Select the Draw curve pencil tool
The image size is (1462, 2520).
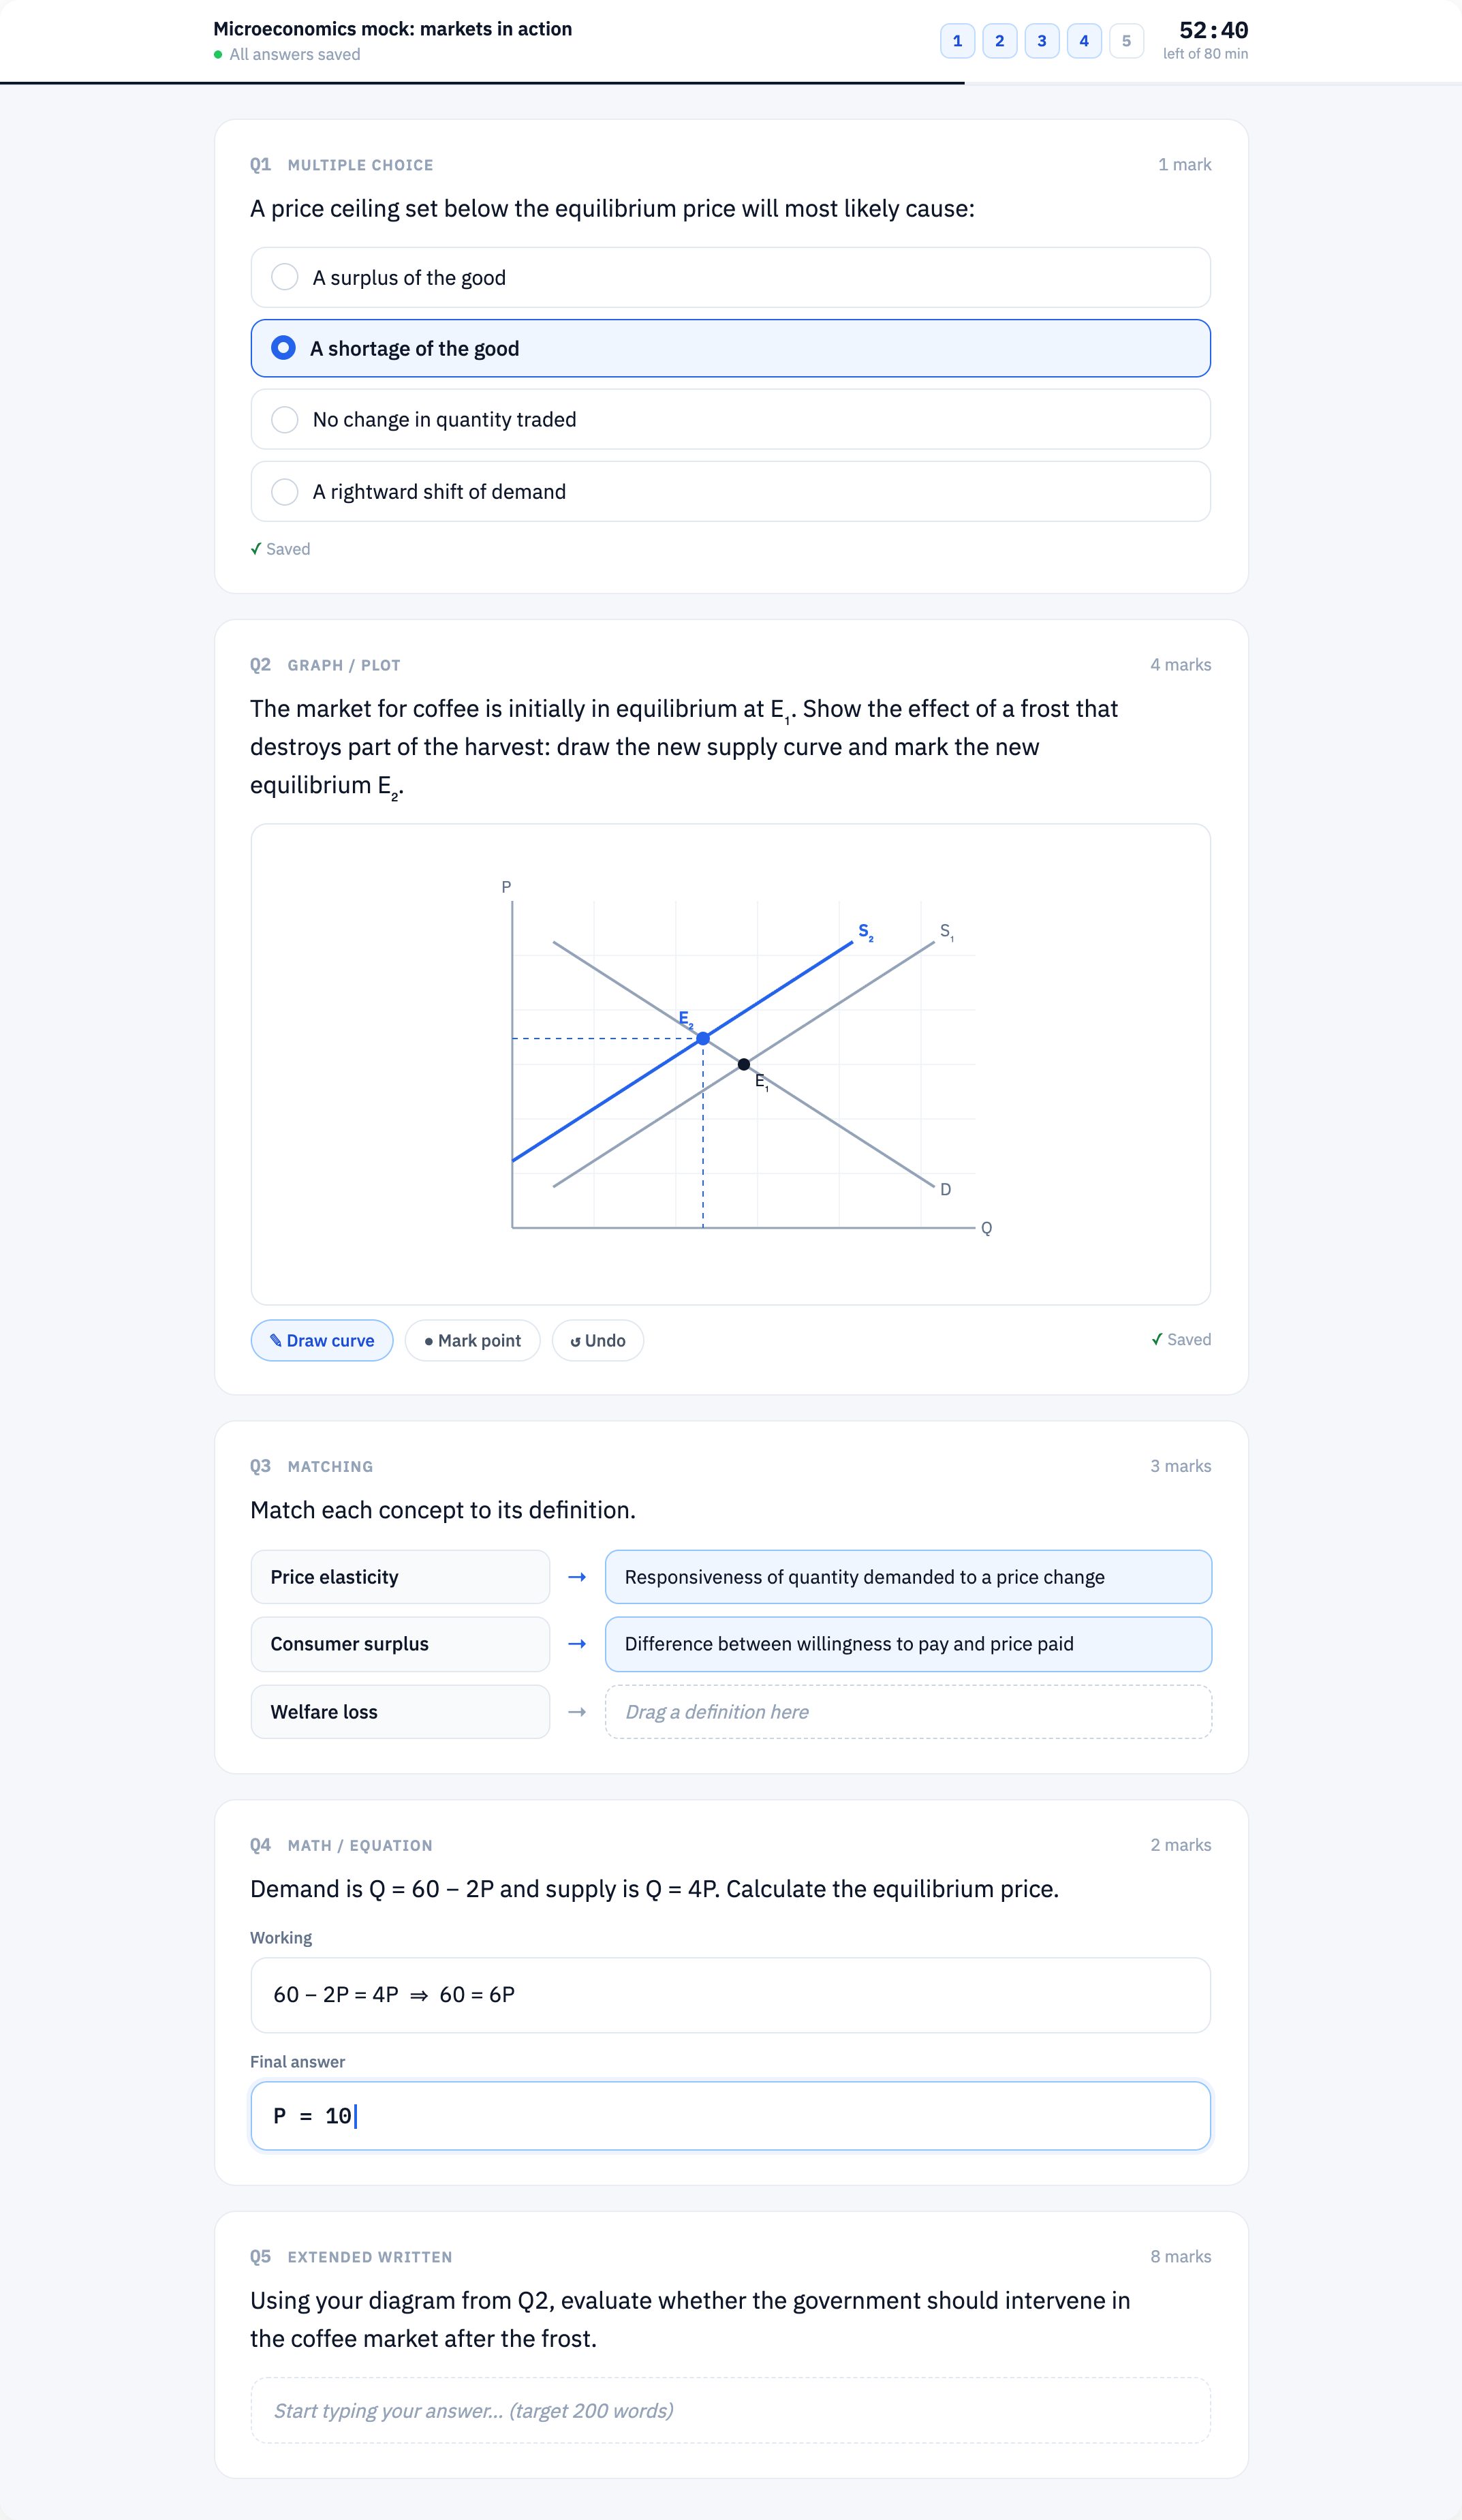pyautogui.click(x=321, y=1340)
